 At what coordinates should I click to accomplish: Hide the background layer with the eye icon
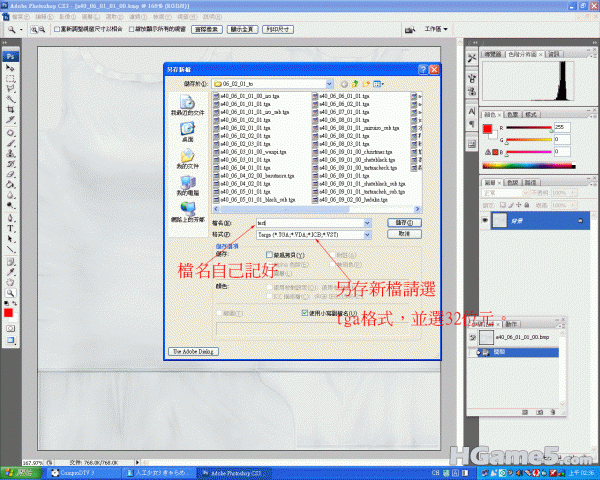486,220
